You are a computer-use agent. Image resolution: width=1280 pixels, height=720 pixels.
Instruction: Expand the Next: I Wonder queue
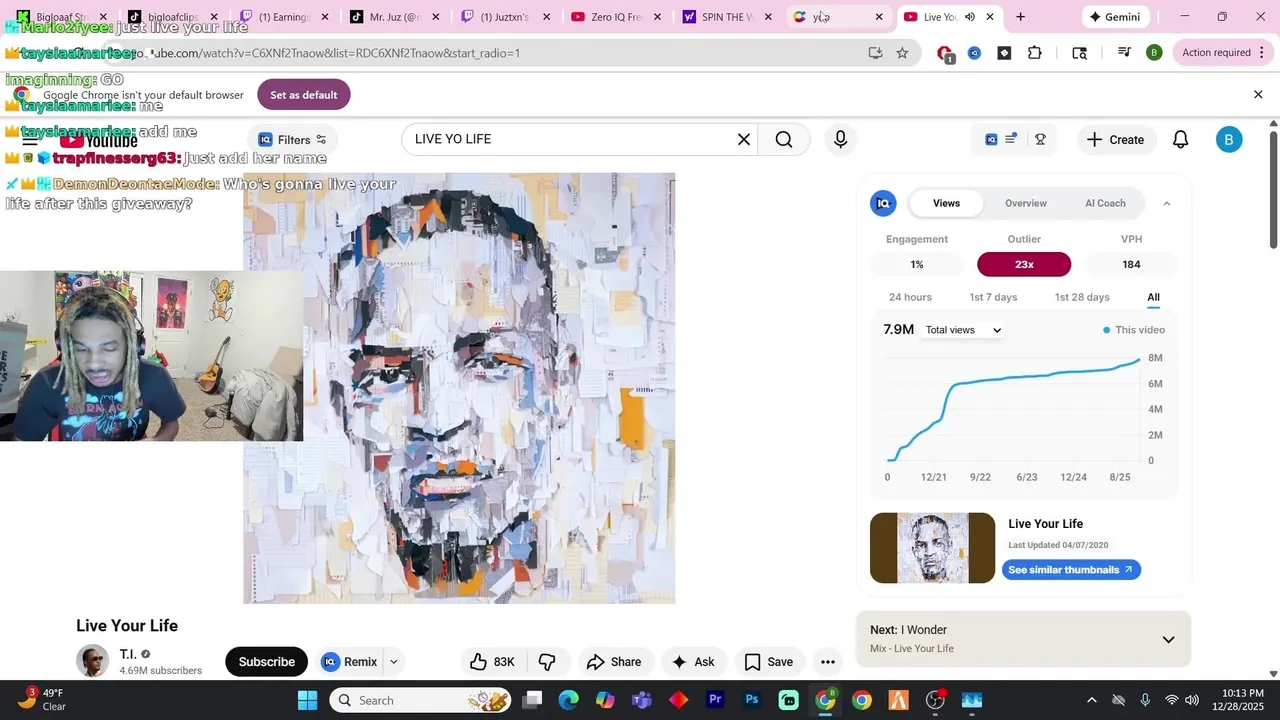[x=1168, y=640]
